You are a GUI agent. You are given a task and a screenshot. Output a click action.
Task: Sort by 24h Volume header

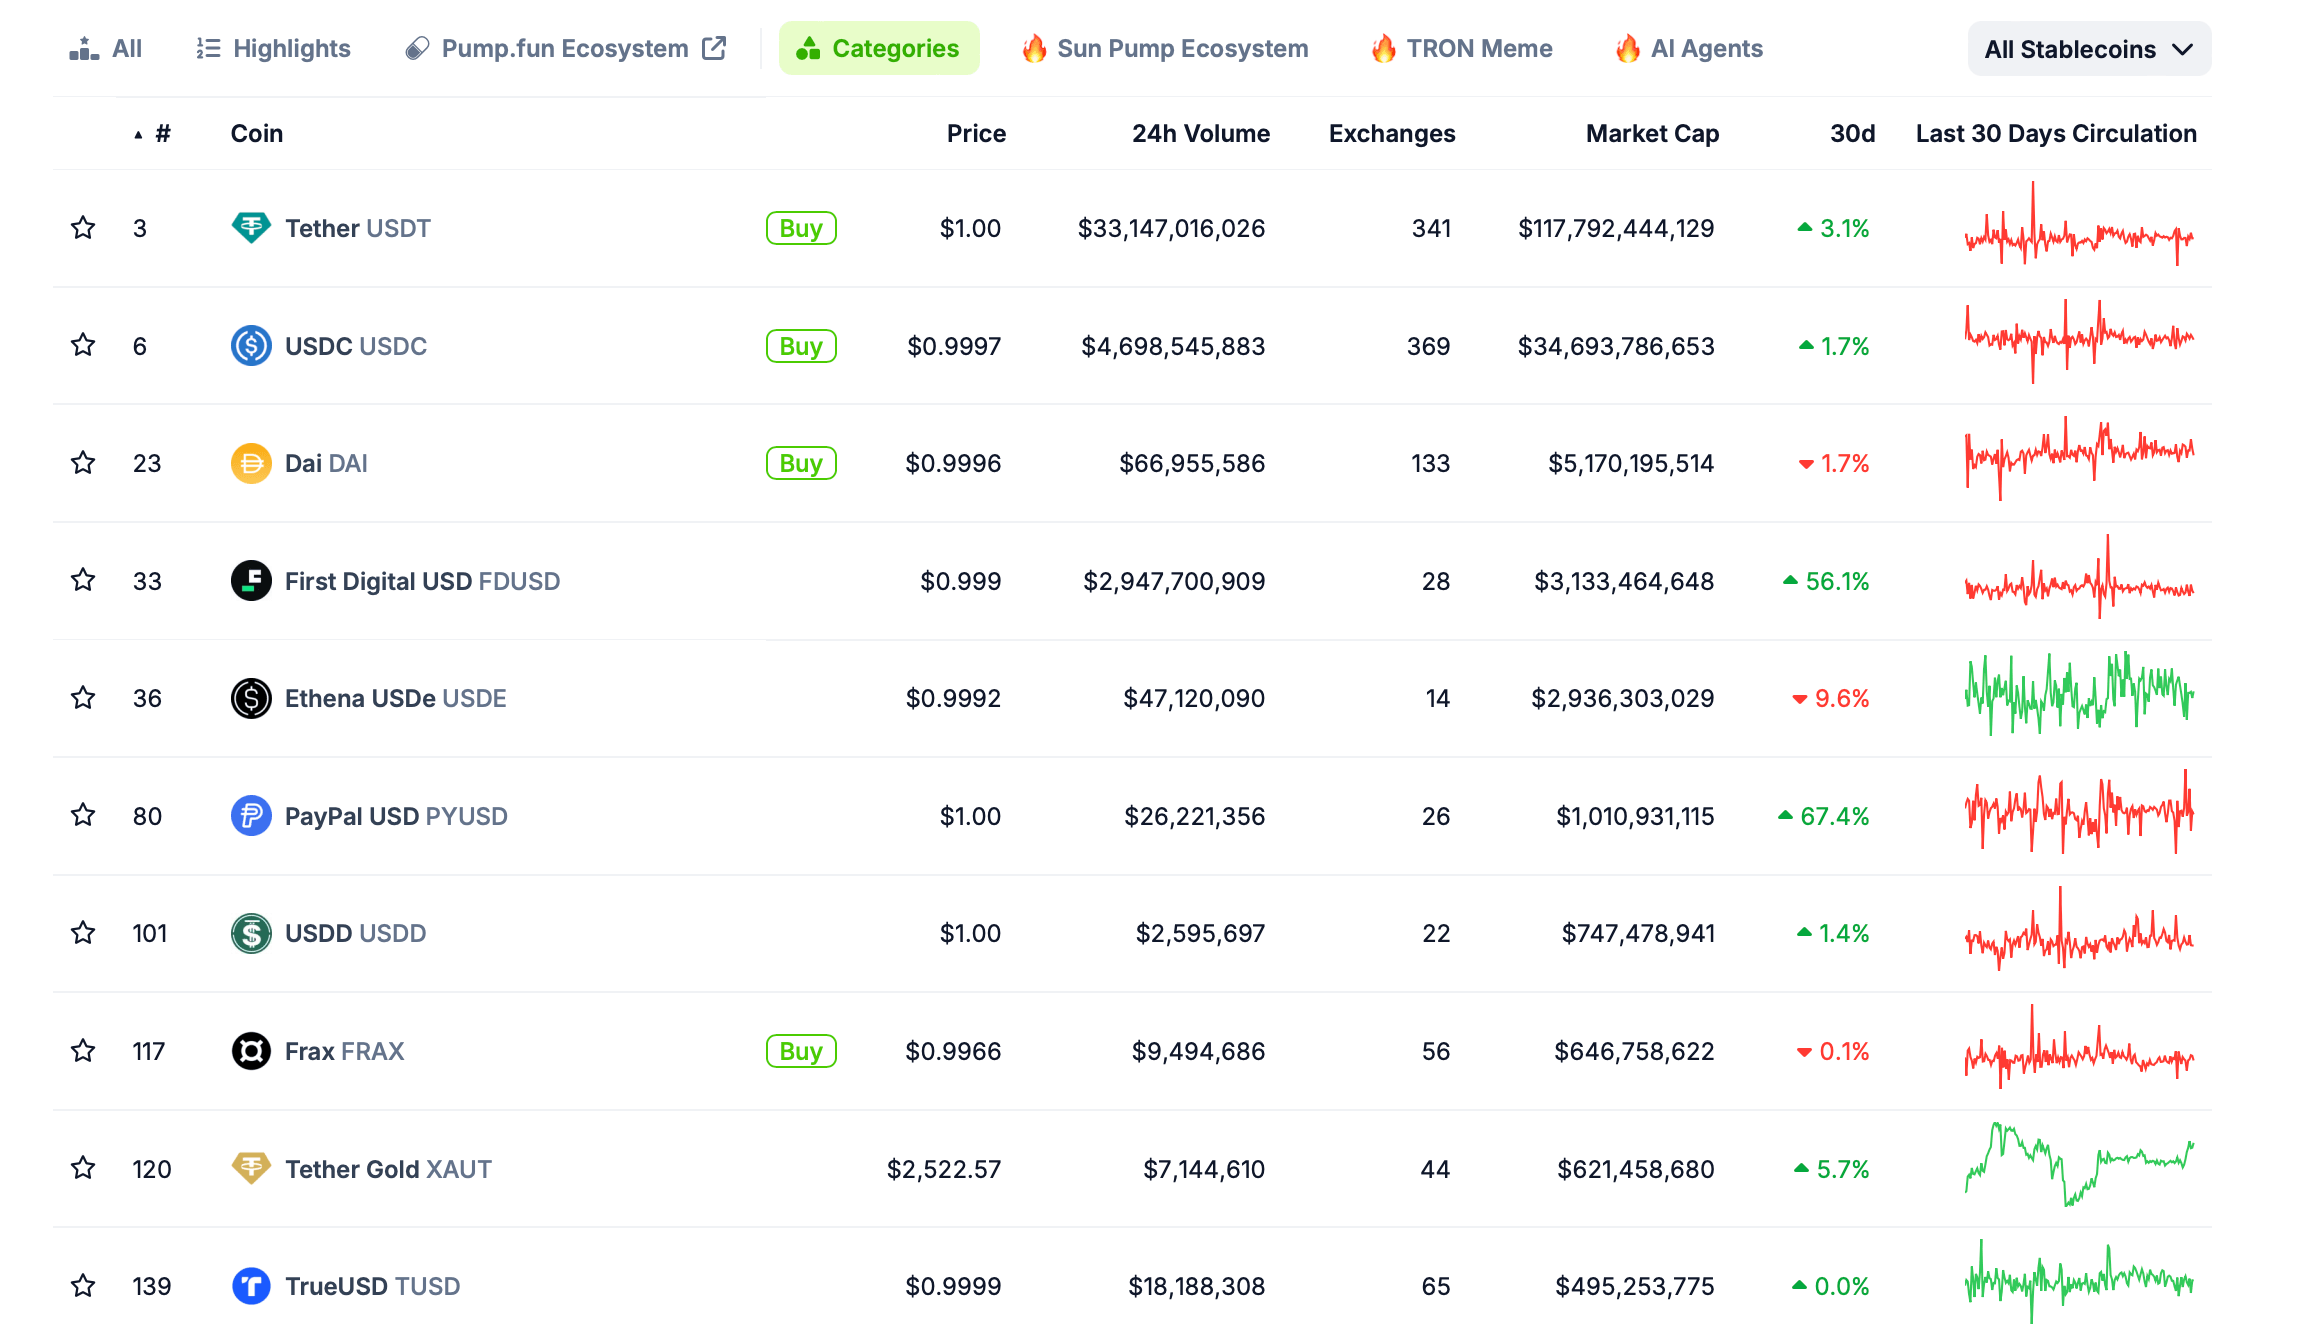pos(1200,134)
